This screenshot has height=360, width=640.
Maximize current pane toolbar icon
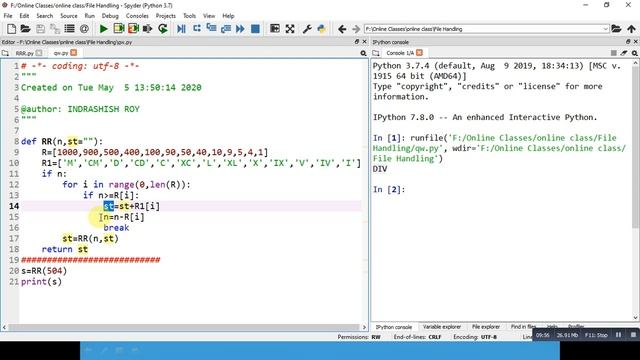pyautogui.click(x=275, y=29)
